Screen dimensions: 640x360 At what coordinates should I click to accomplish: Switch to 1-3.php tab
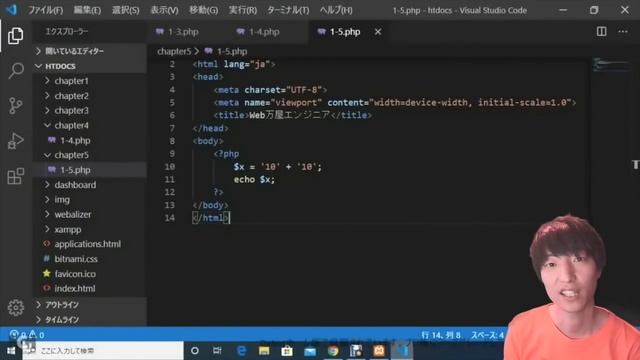click(x=178, y=32)
